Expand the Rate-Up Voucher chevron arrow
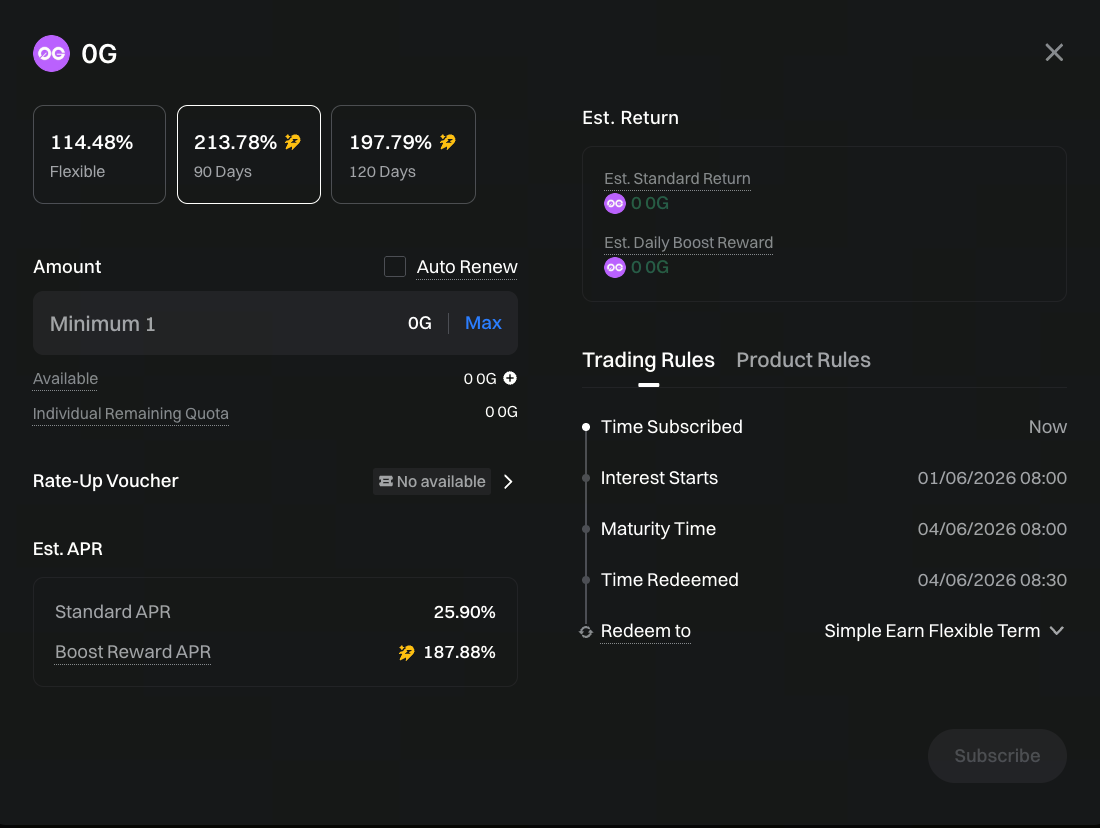1100x828 pixels. click(508, 481)
